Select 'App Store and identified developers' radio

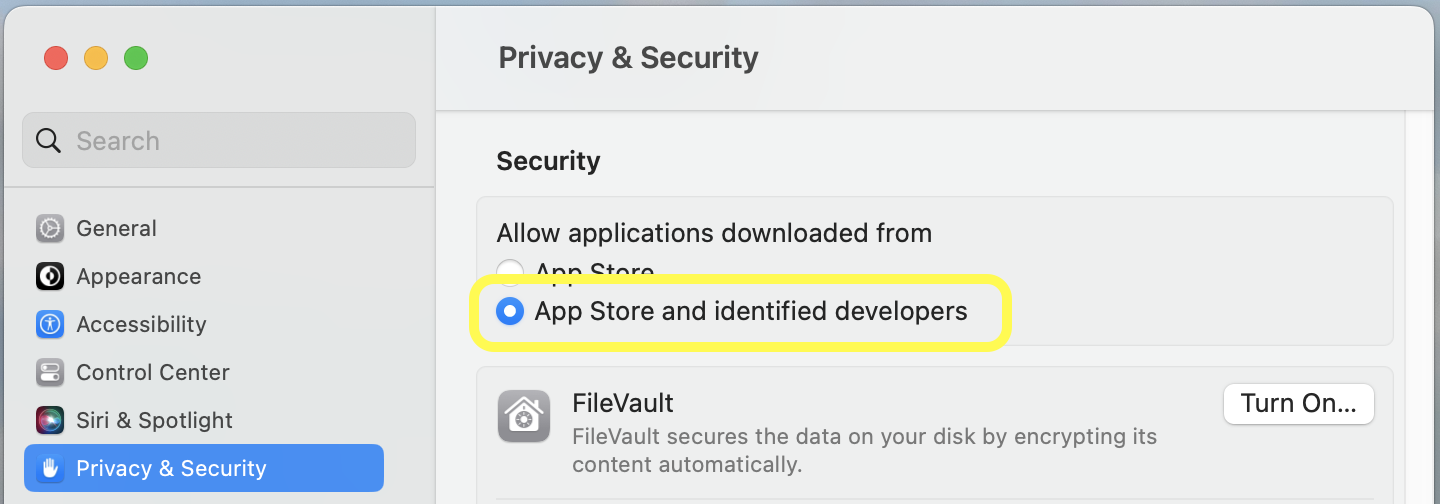510,312
